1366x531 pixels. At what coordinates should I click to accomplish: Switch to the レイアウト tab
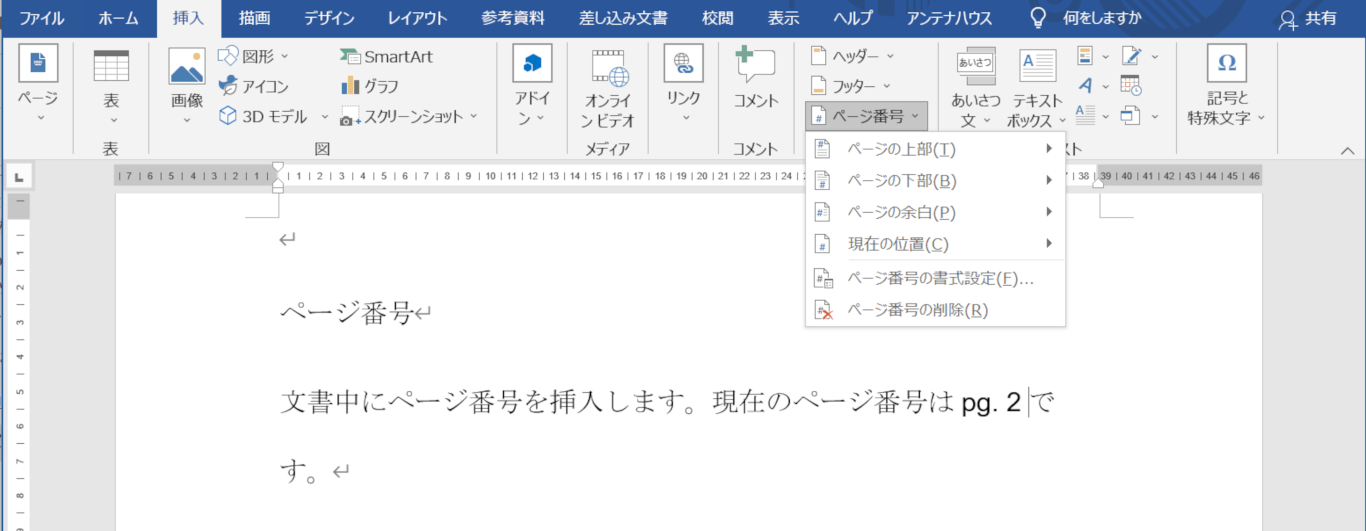click(417, 18)
